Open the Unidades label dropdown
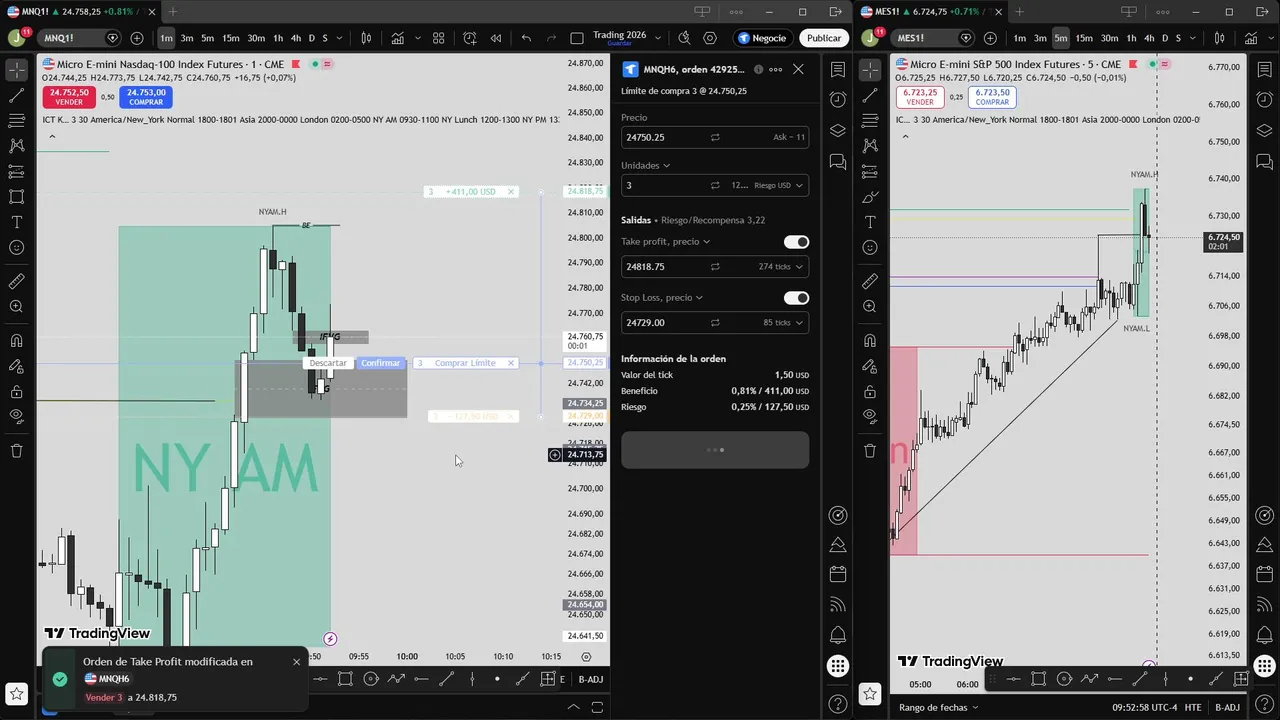The height and width of the screenshot is (720, 1280). [645, 165]
